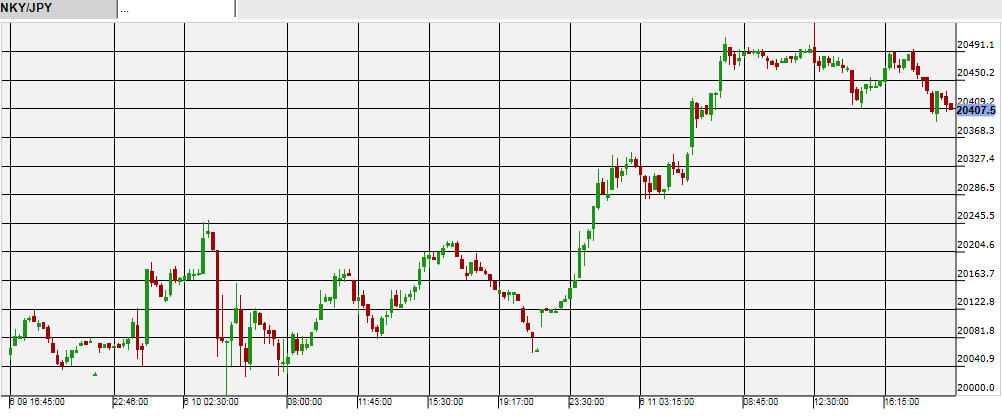1002x419 pixels.
Task: Select the 20368.3 price axis label
Action: click(975, 130)
